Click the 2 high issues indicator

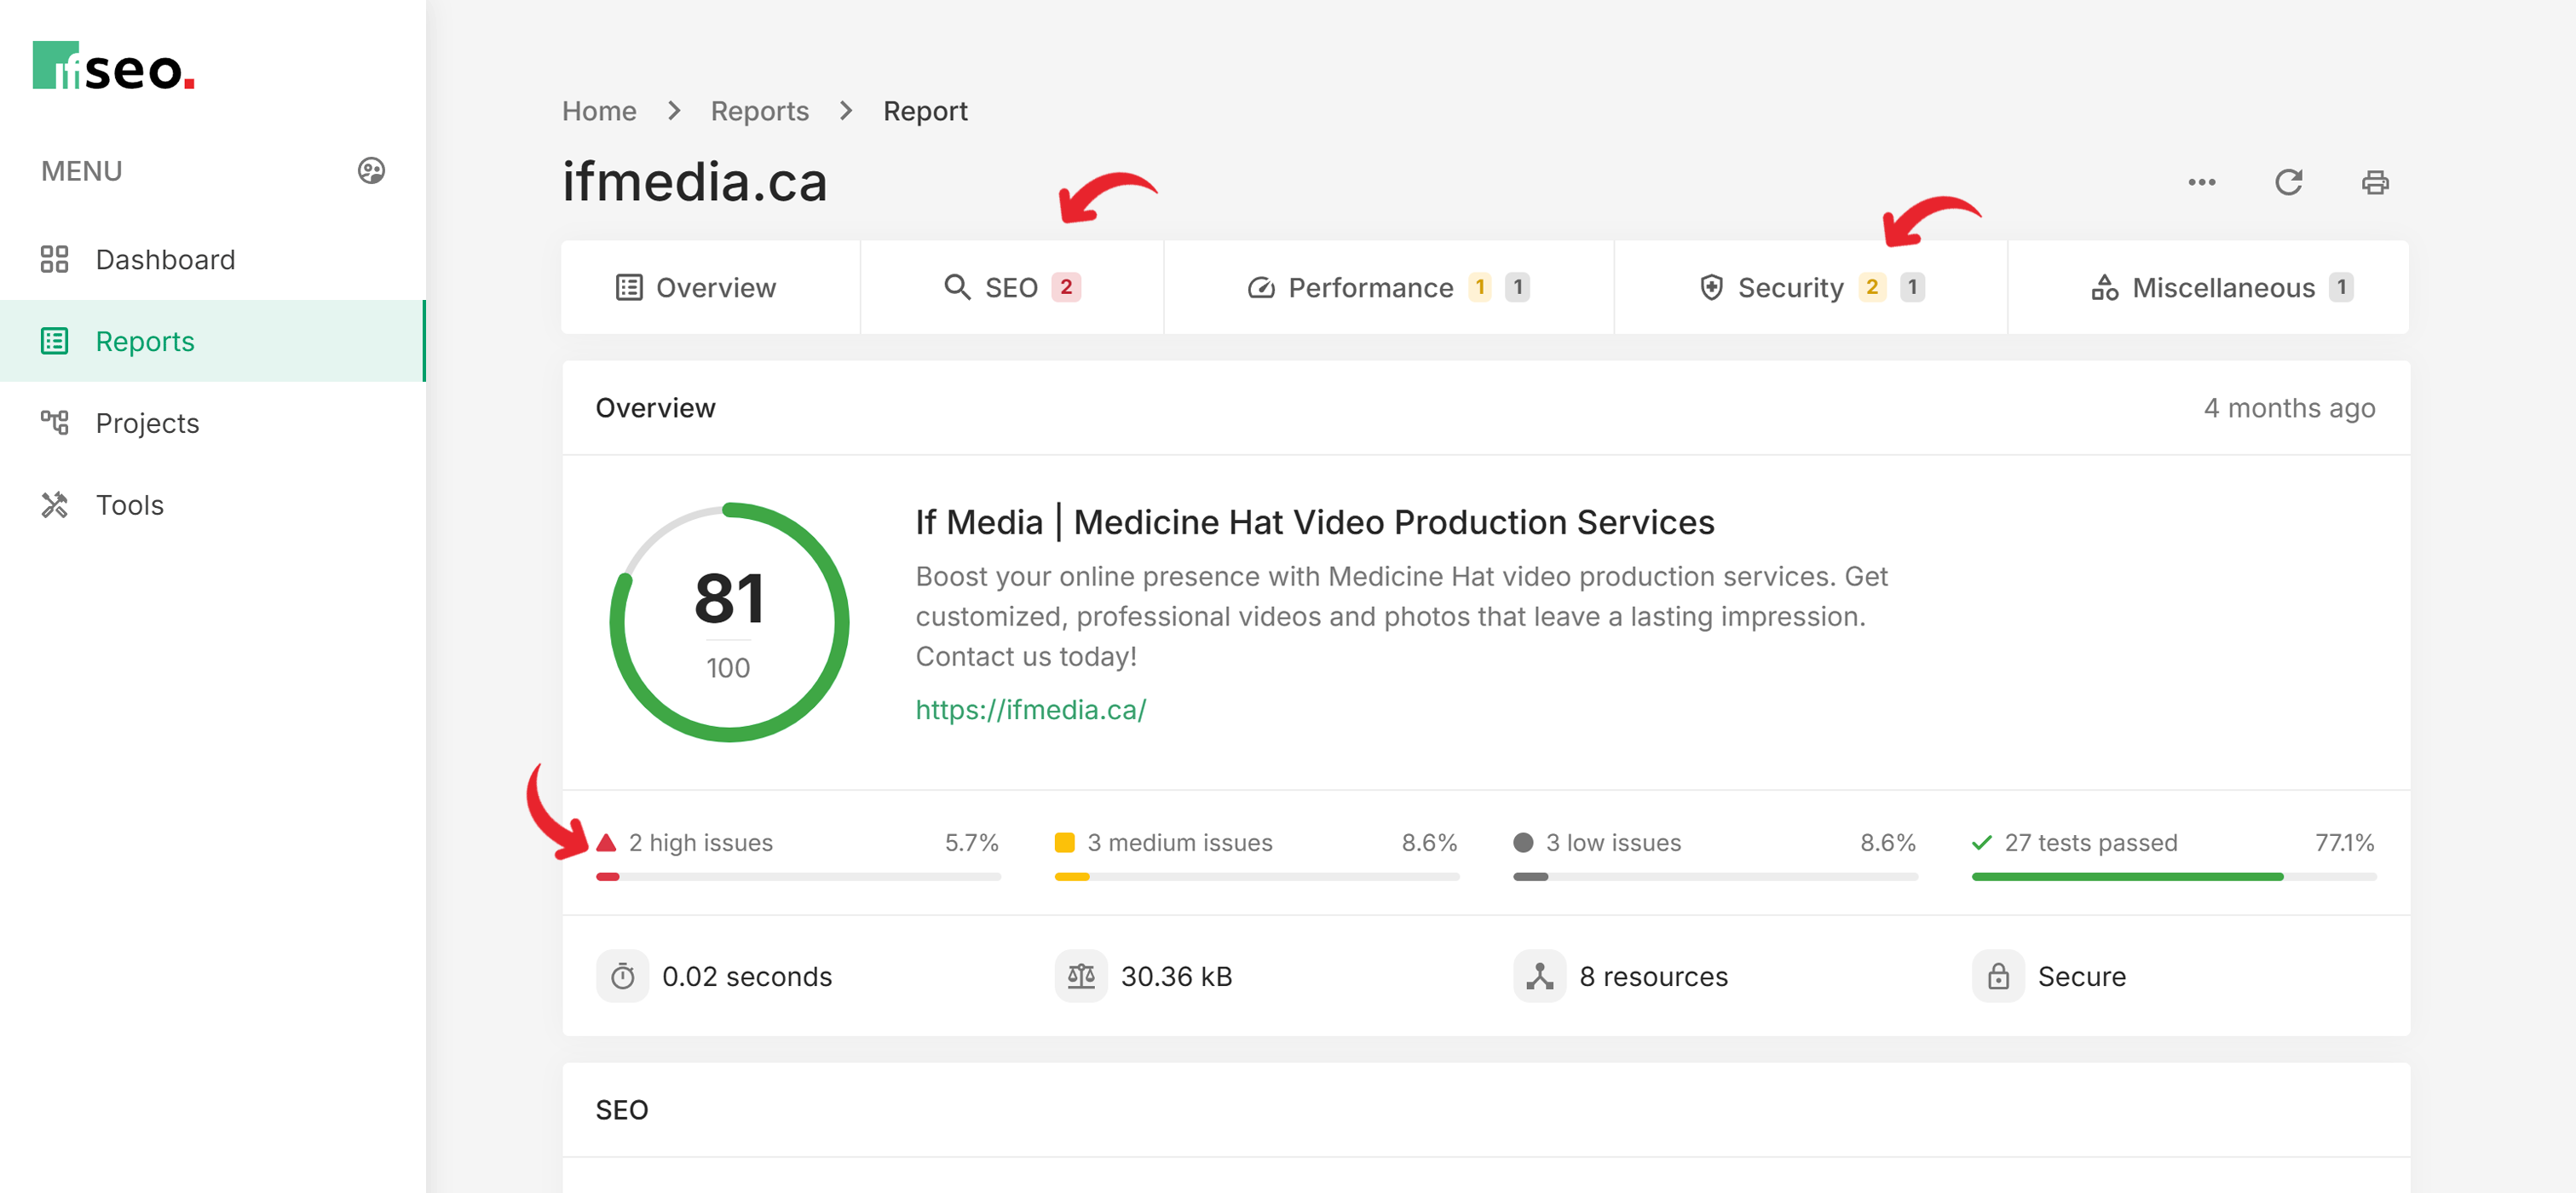(700, 842)
